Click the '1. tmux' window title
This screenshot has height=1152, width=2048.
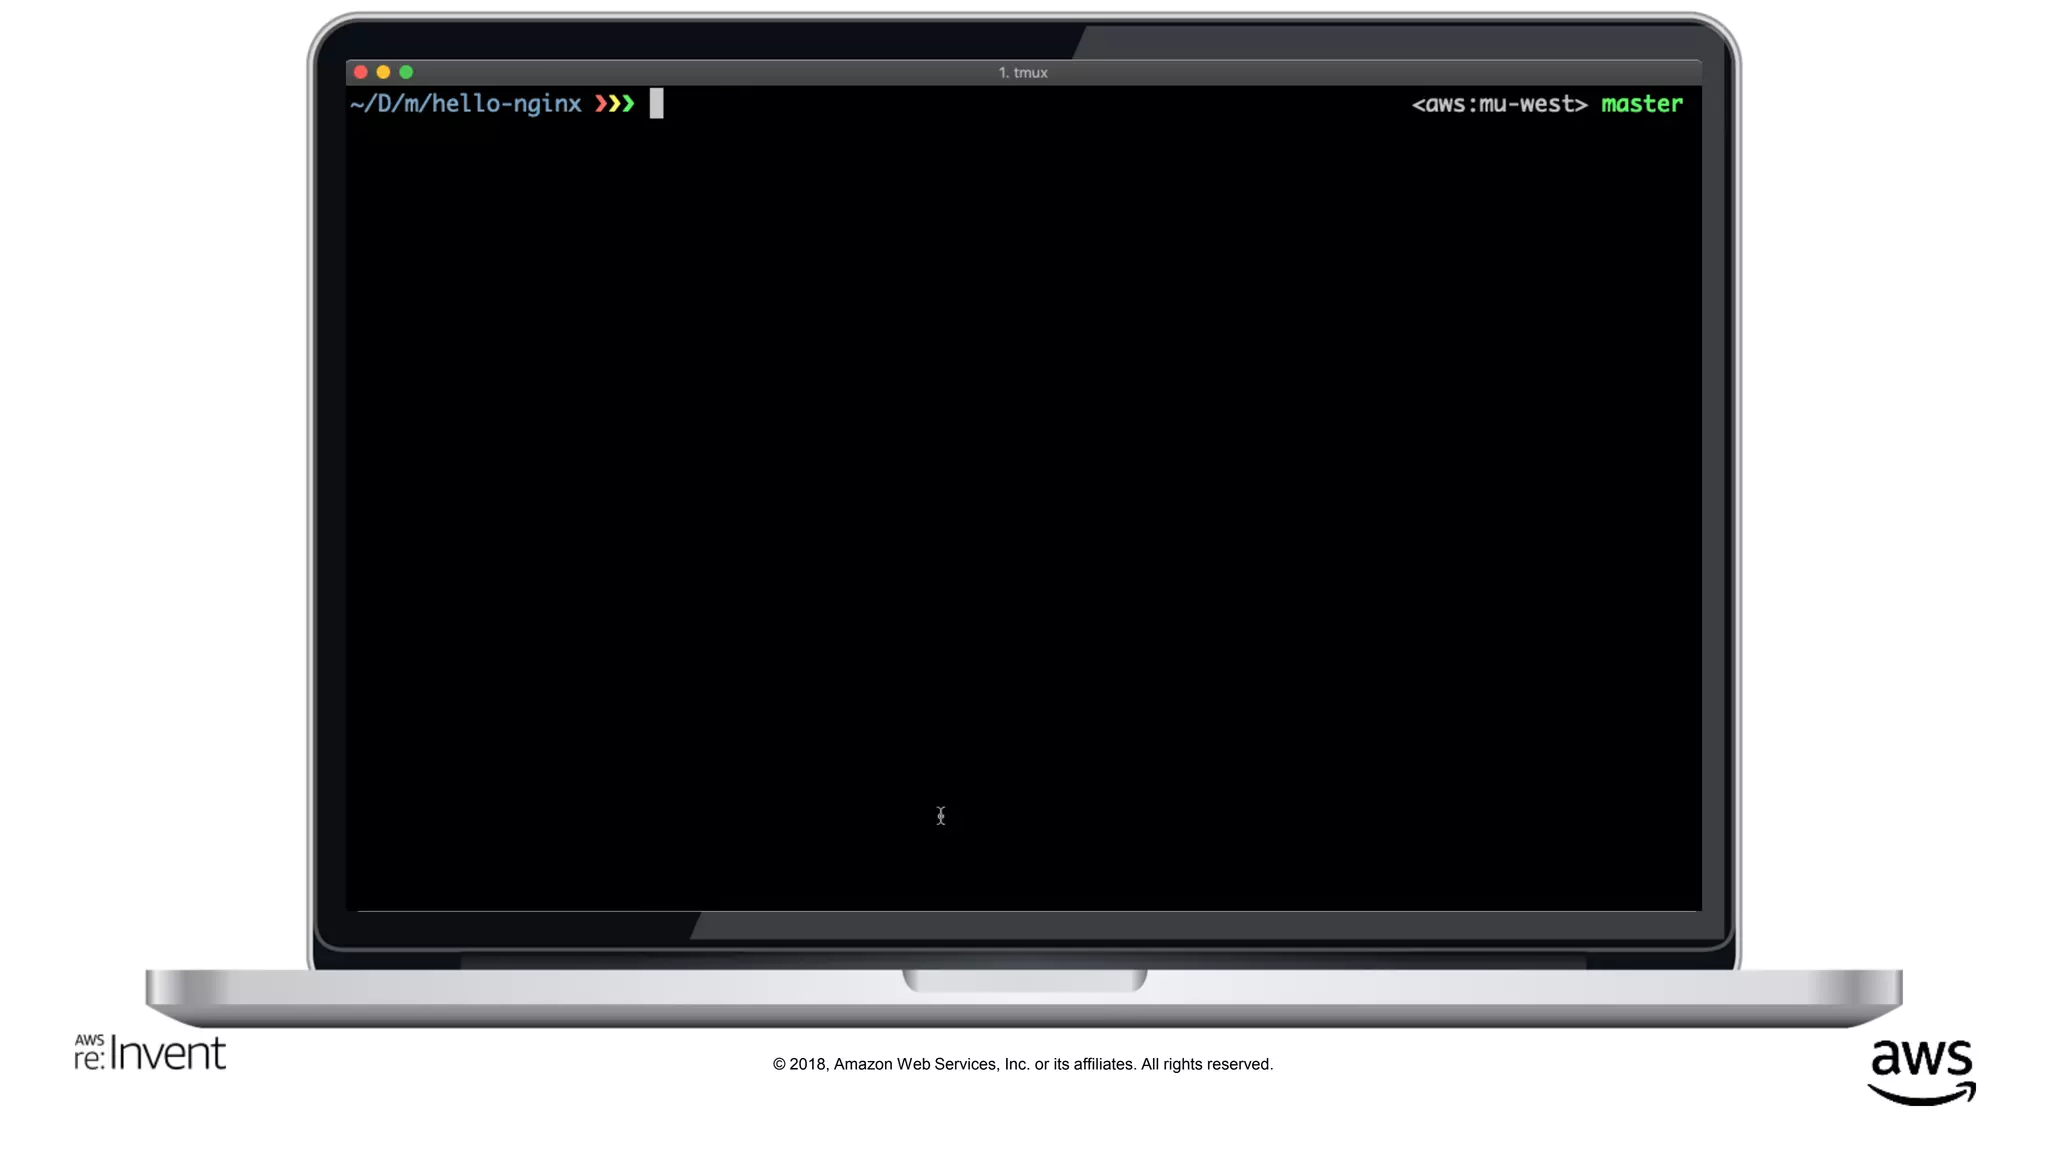click(x=1022, y=73)
